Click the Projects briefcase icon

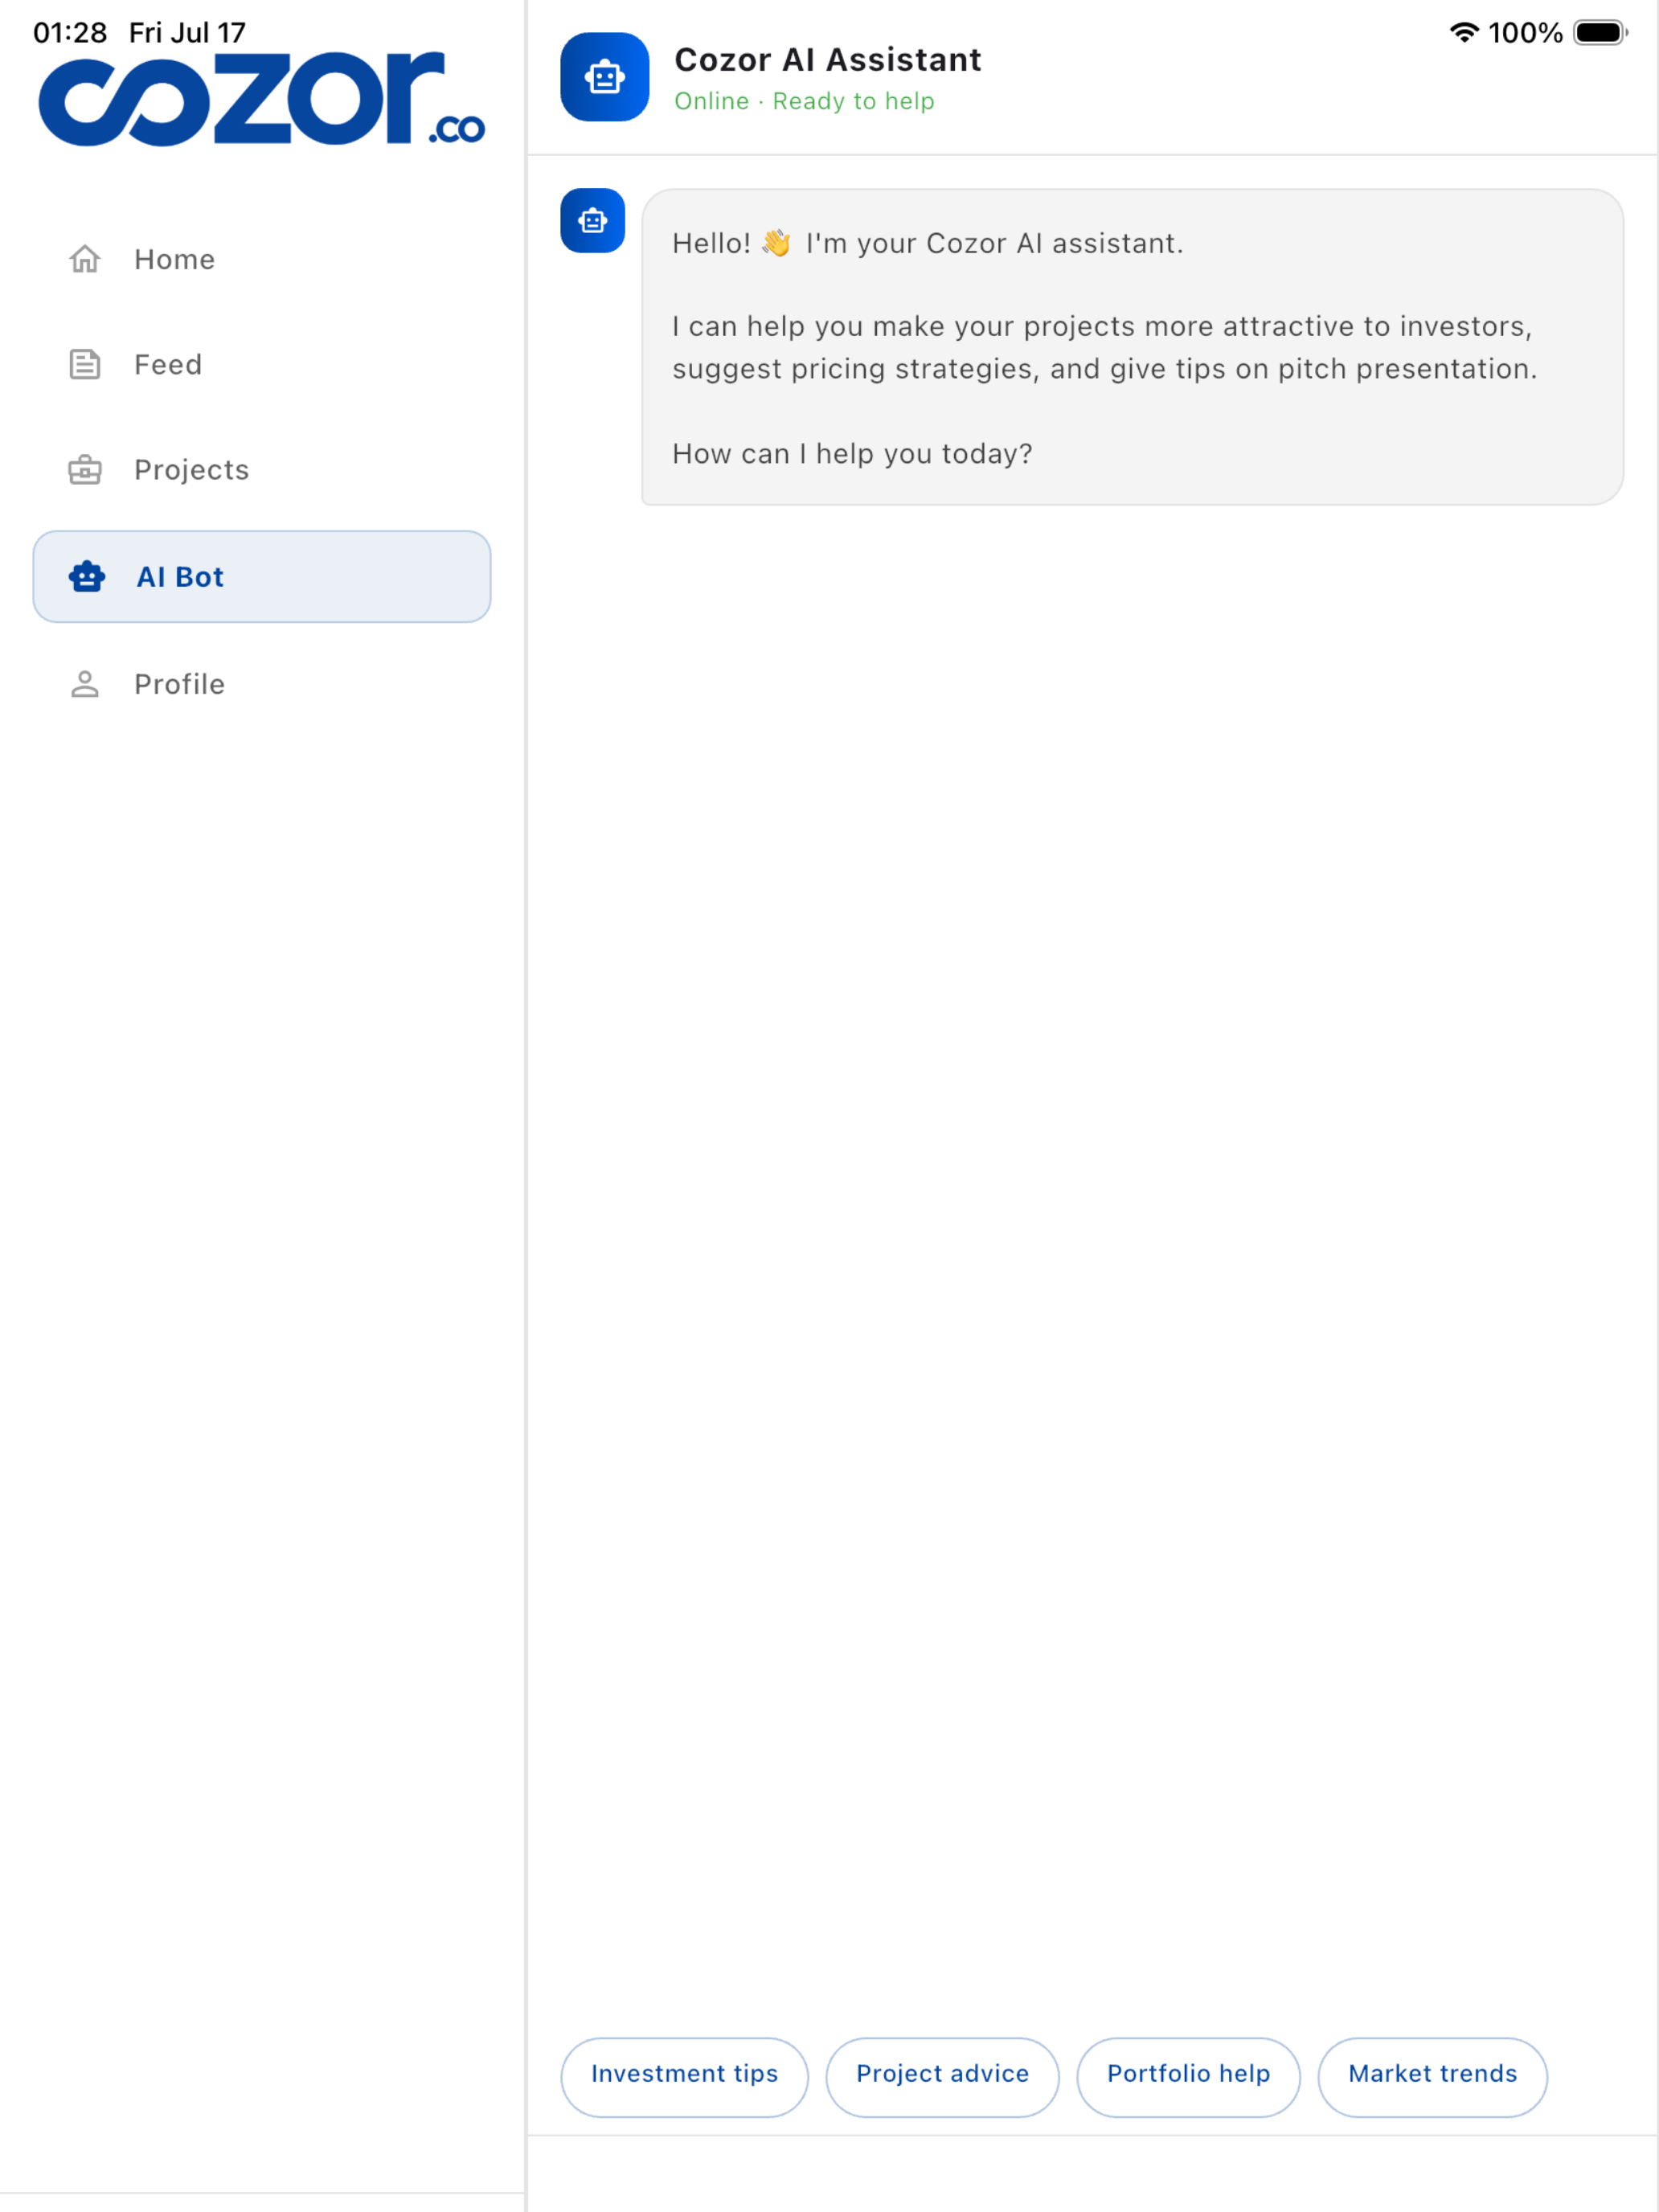coord(85,469)
